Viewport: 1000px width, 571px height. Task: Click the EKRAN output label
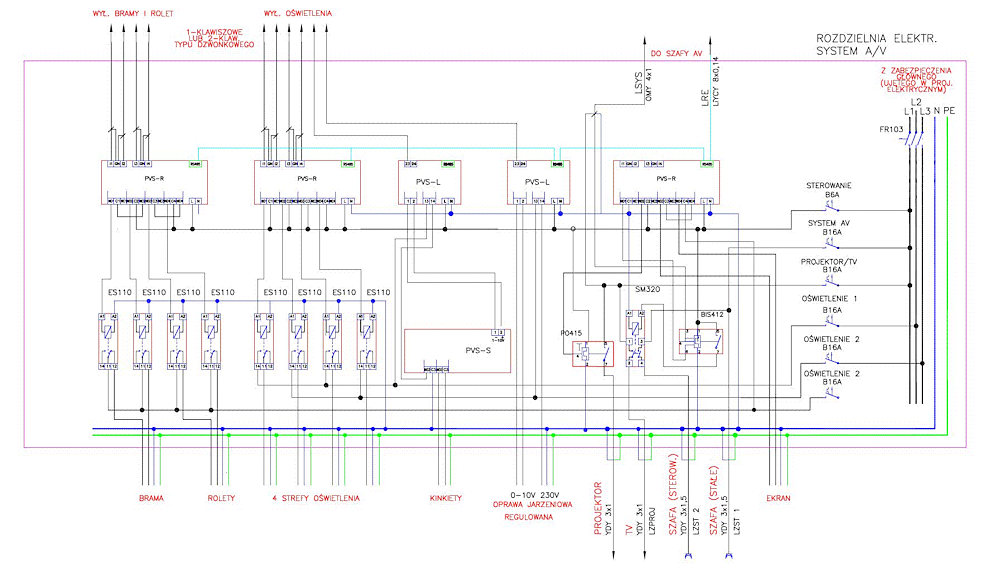point(776,497)
